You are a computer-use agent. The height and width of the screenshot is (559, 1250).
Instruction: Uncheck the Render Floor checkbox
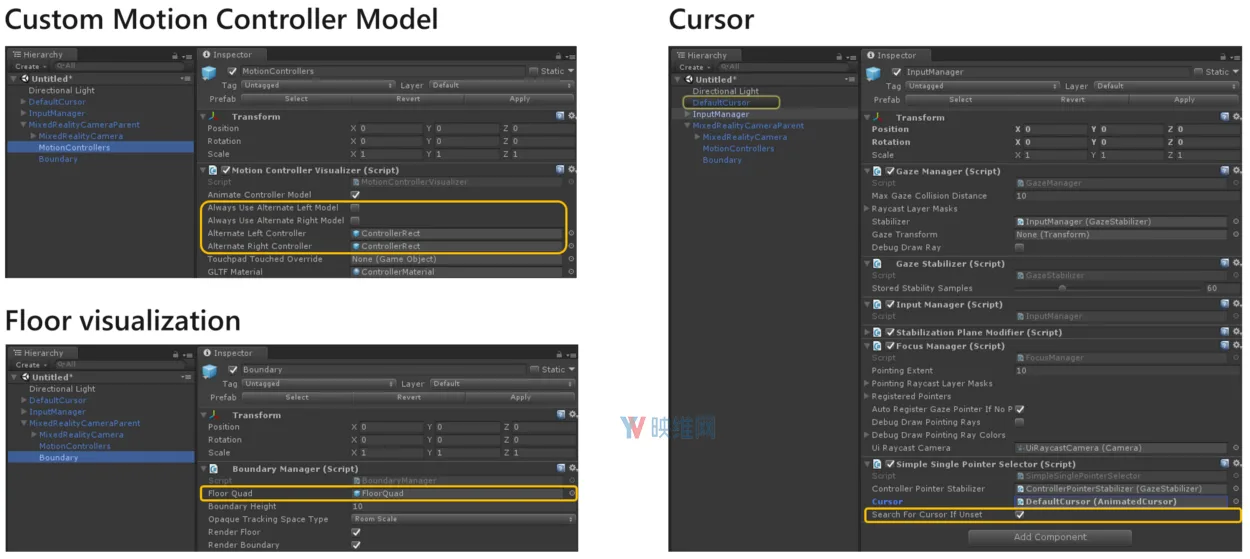click(355, 532)
